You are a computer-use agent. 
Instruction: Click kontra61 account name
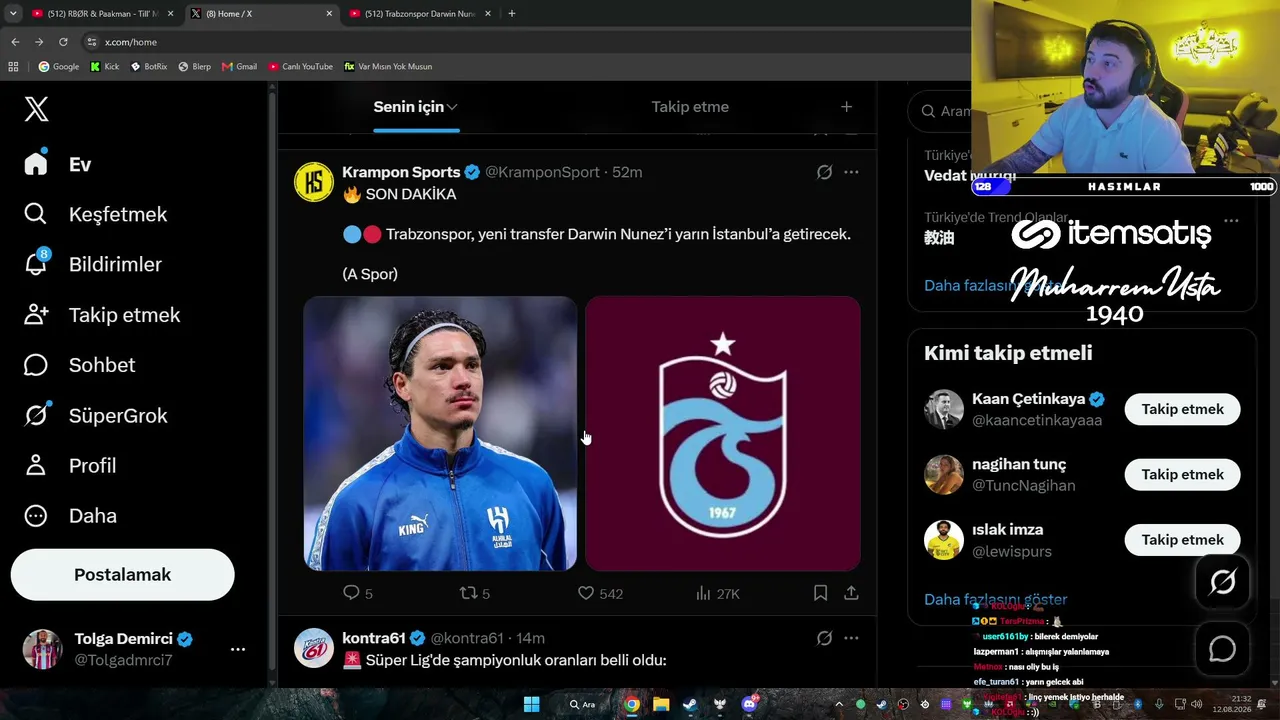pos(373,638)
